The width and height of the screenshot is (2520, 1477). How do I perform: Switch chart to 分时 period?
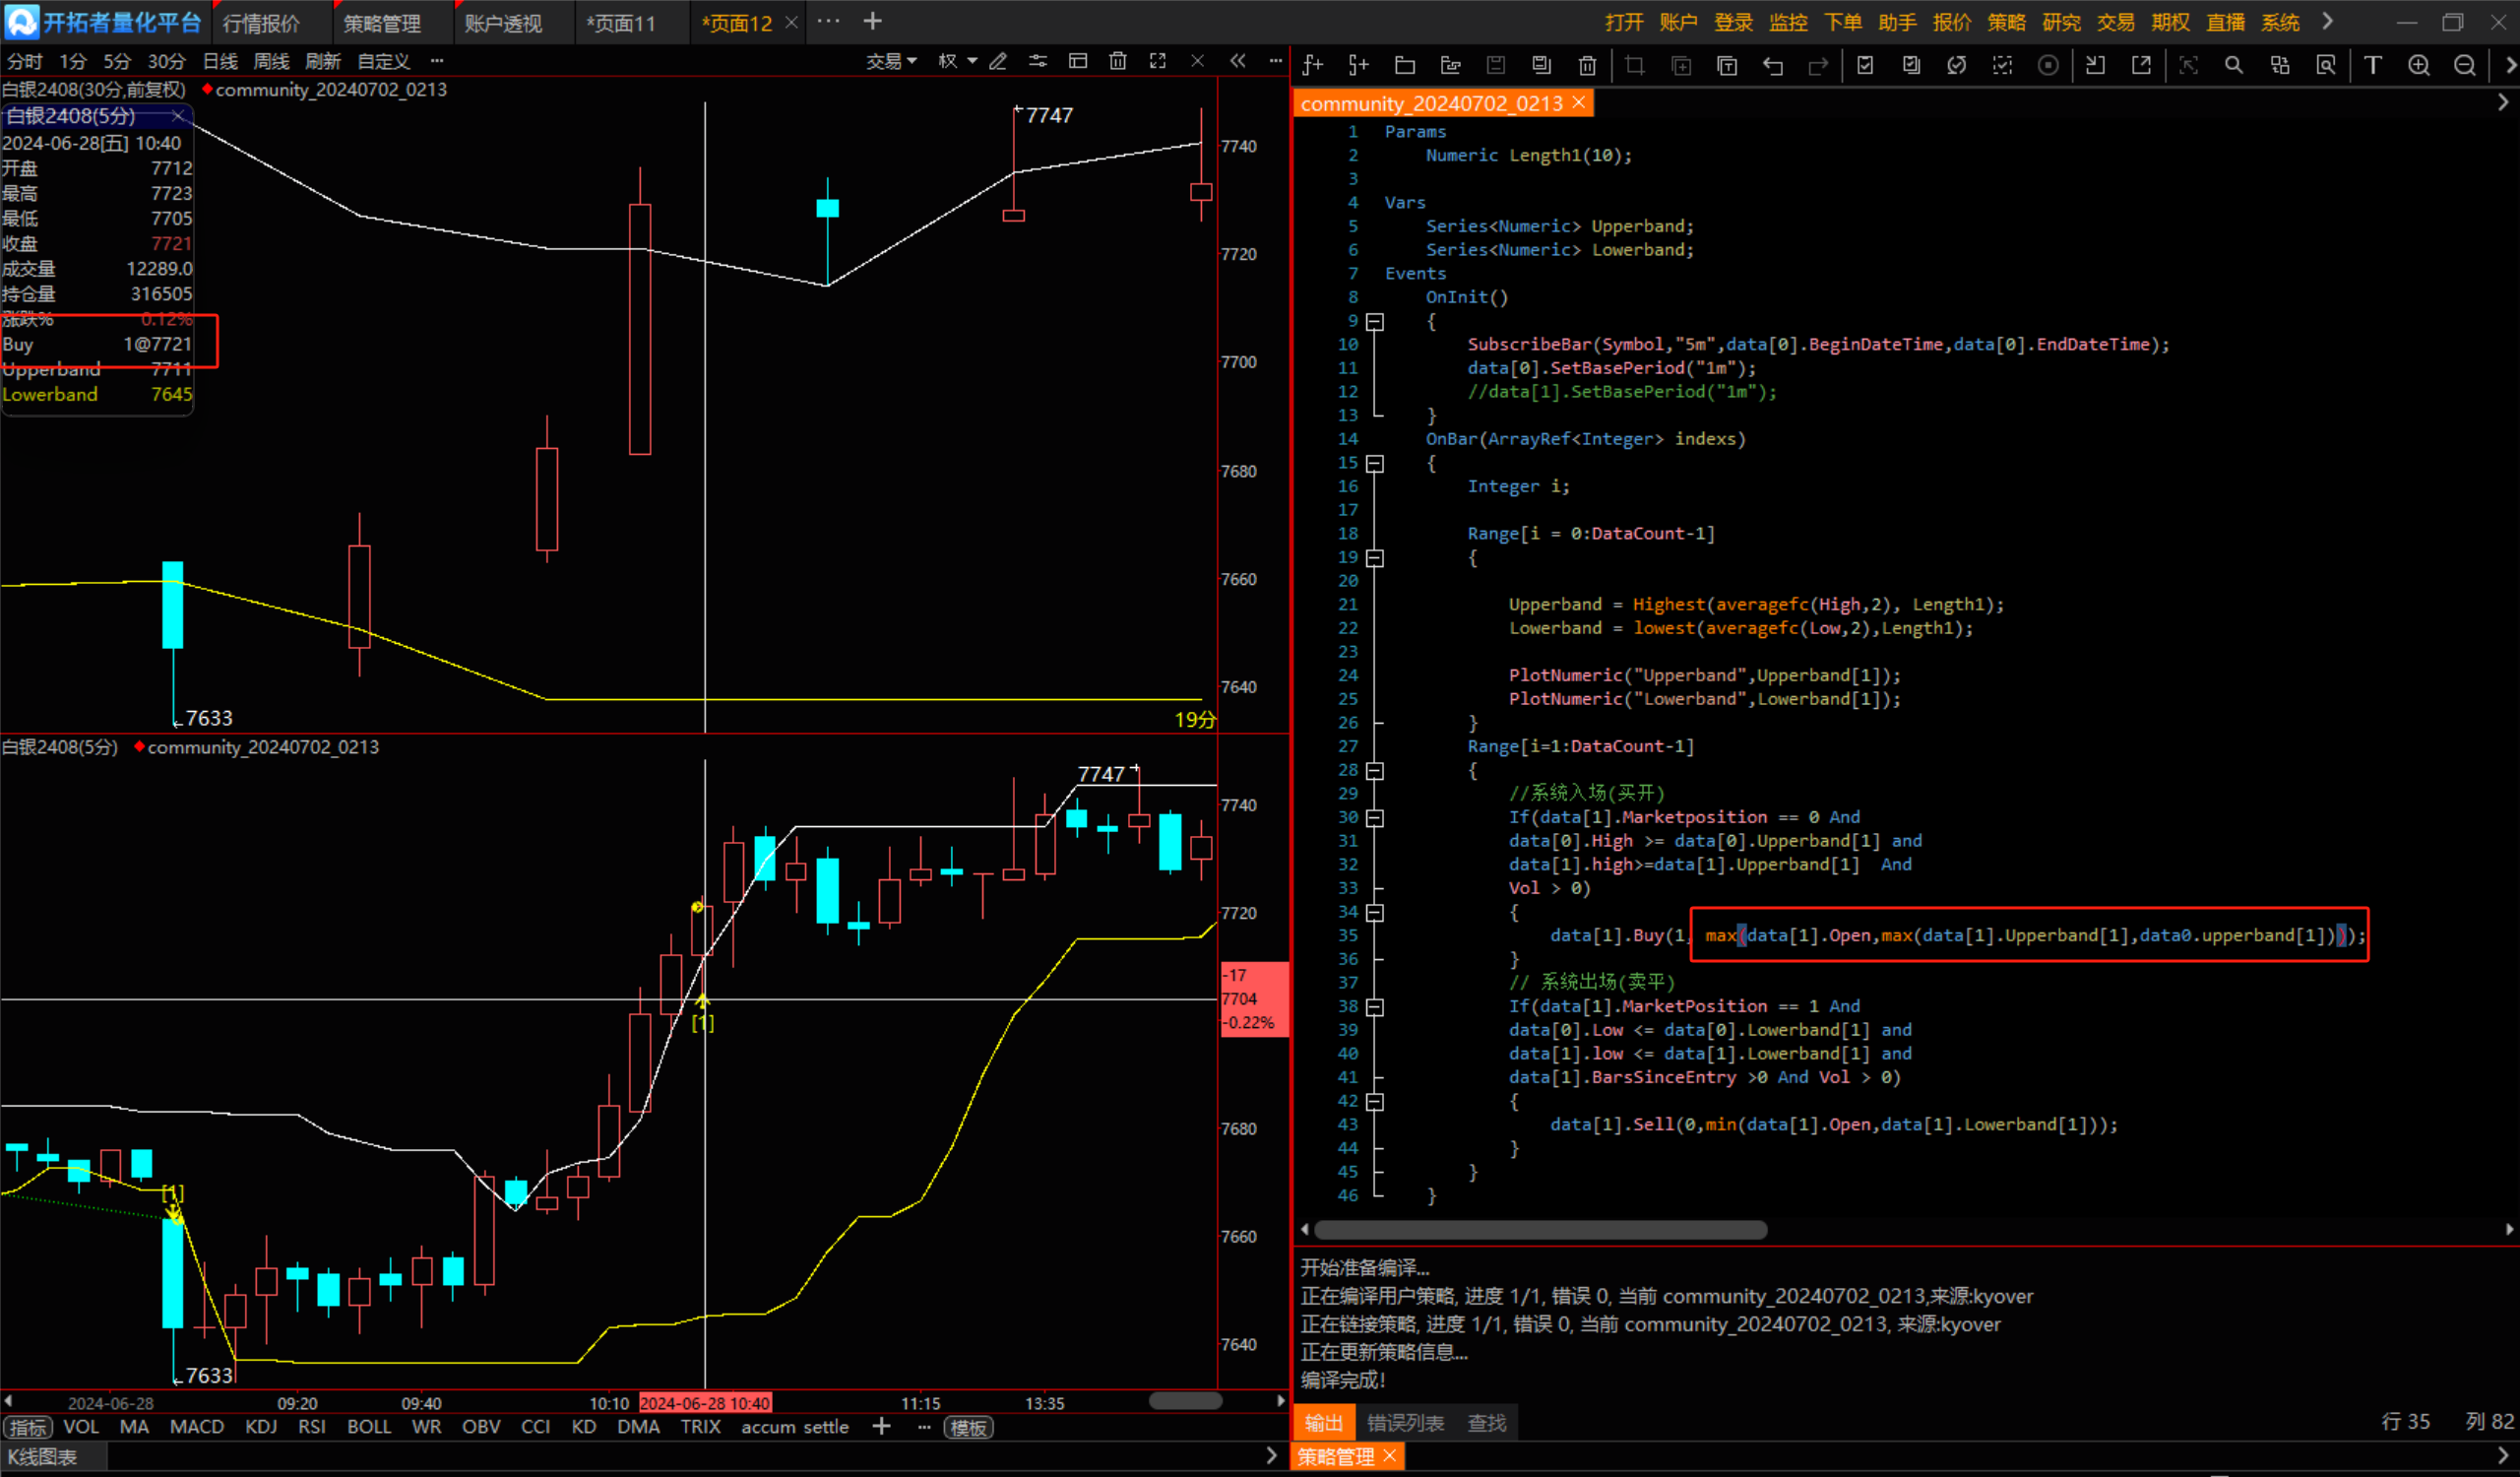[24, 61]
